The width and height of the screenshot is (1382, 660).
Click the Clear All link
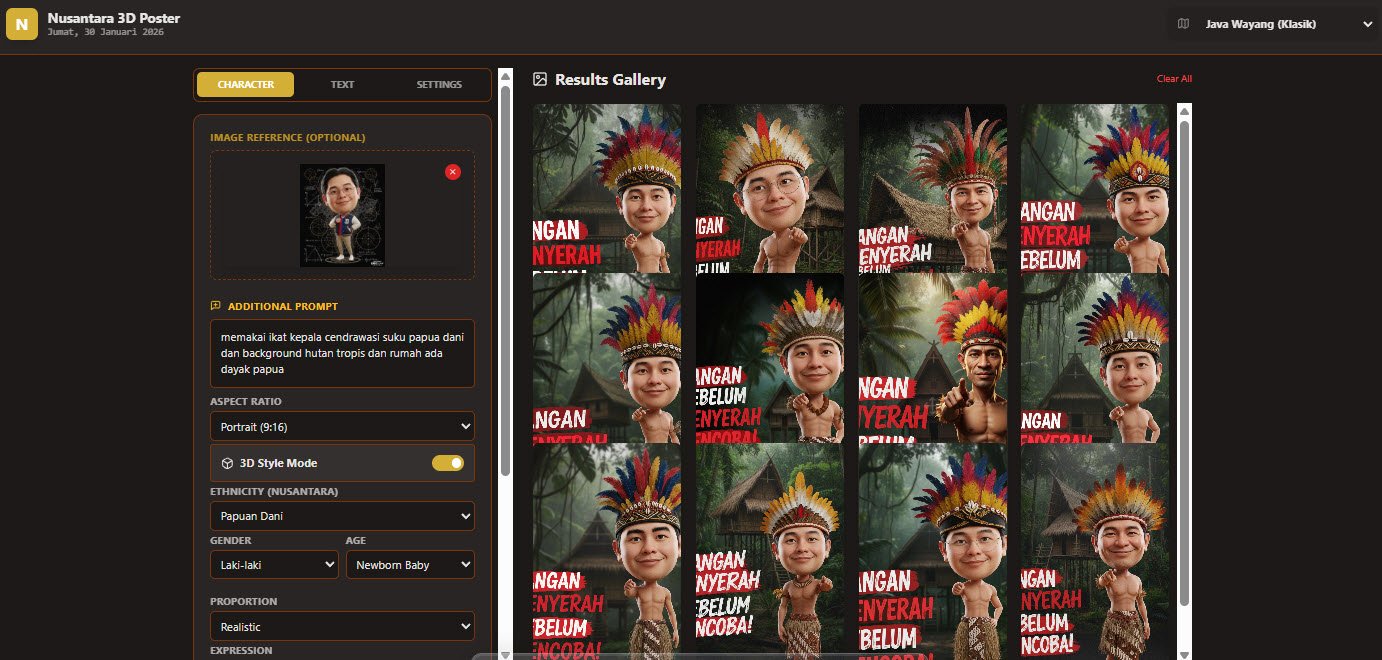pyautogui.click(x=1174, y=79)
